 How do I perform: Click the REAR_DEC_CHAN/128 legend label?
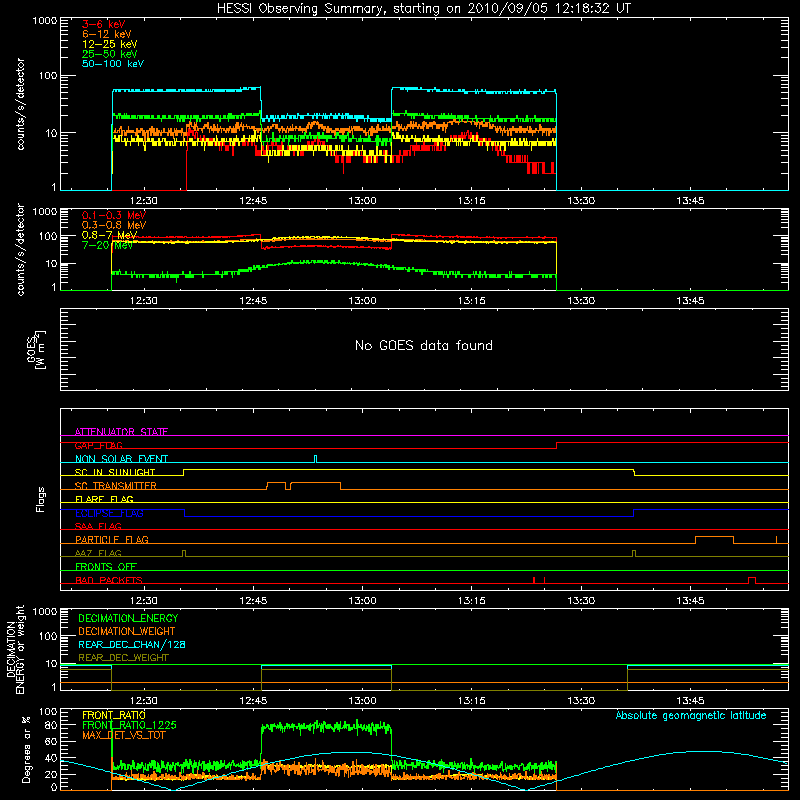pos(132,644)
